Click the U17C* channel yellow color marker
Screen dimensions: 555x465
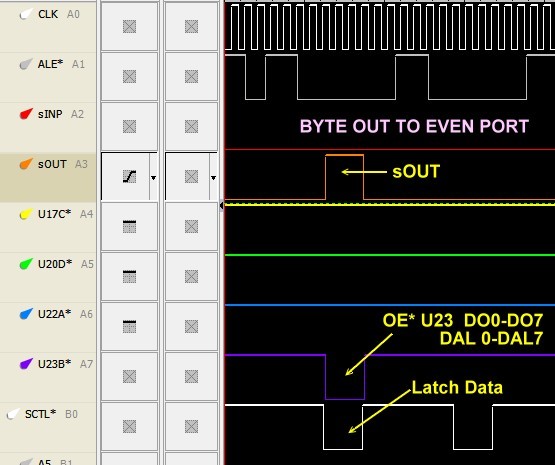(x=26, y=214)
